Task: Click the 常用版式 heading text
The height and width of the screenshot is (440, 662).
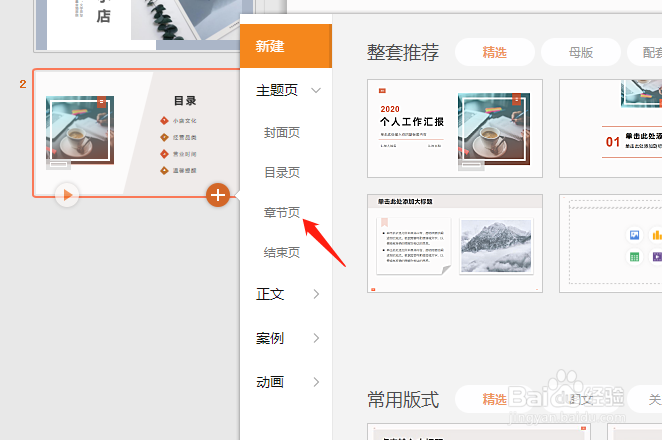Action: pos(403,399)
